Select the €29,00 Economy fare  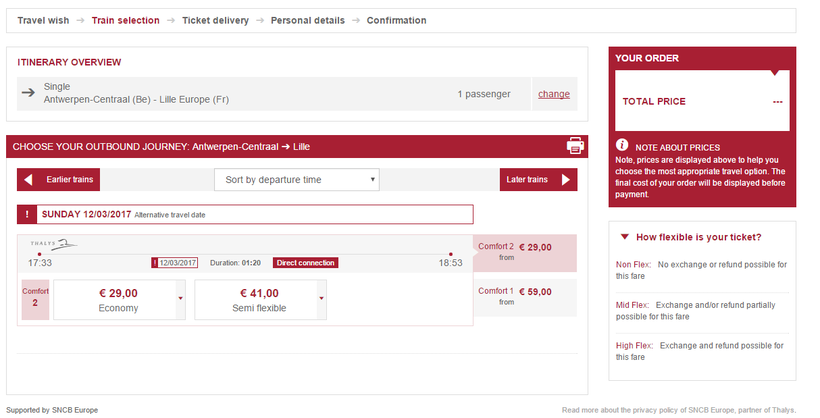118,300
